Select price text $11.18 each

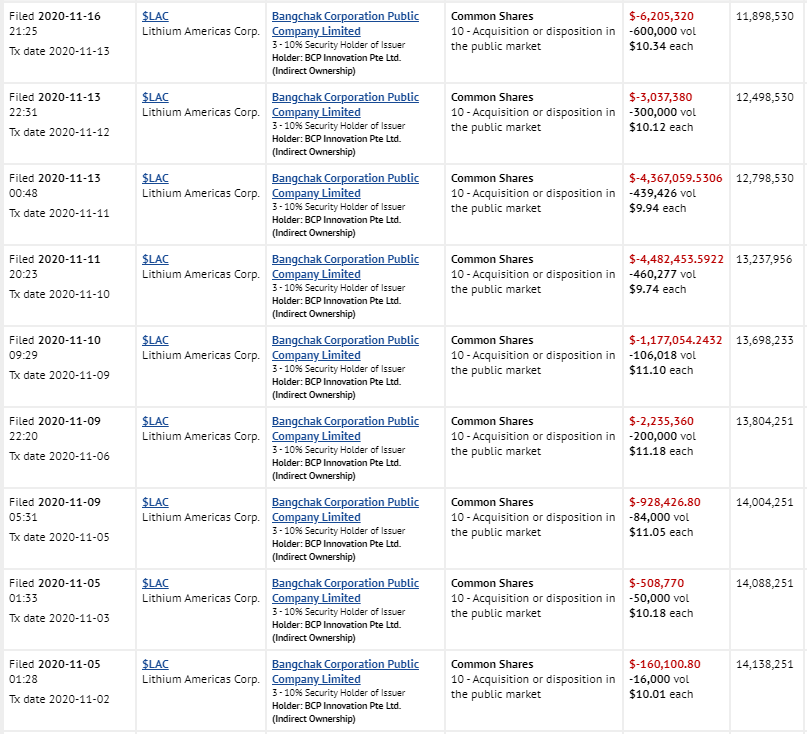661,451
